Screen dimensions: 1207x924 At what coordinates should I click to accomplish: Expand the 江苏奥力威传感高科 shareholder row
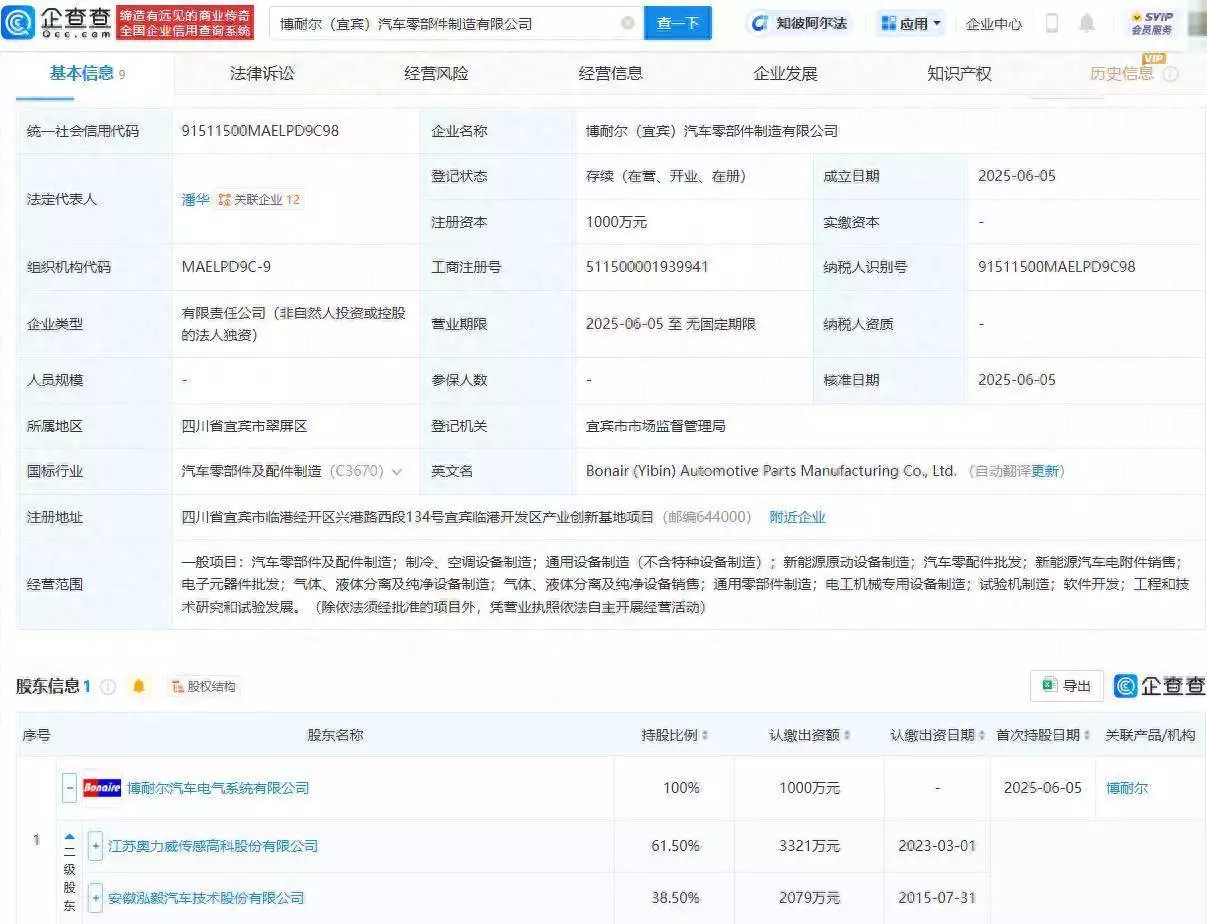pyautogui.click(x=94, y=845)
